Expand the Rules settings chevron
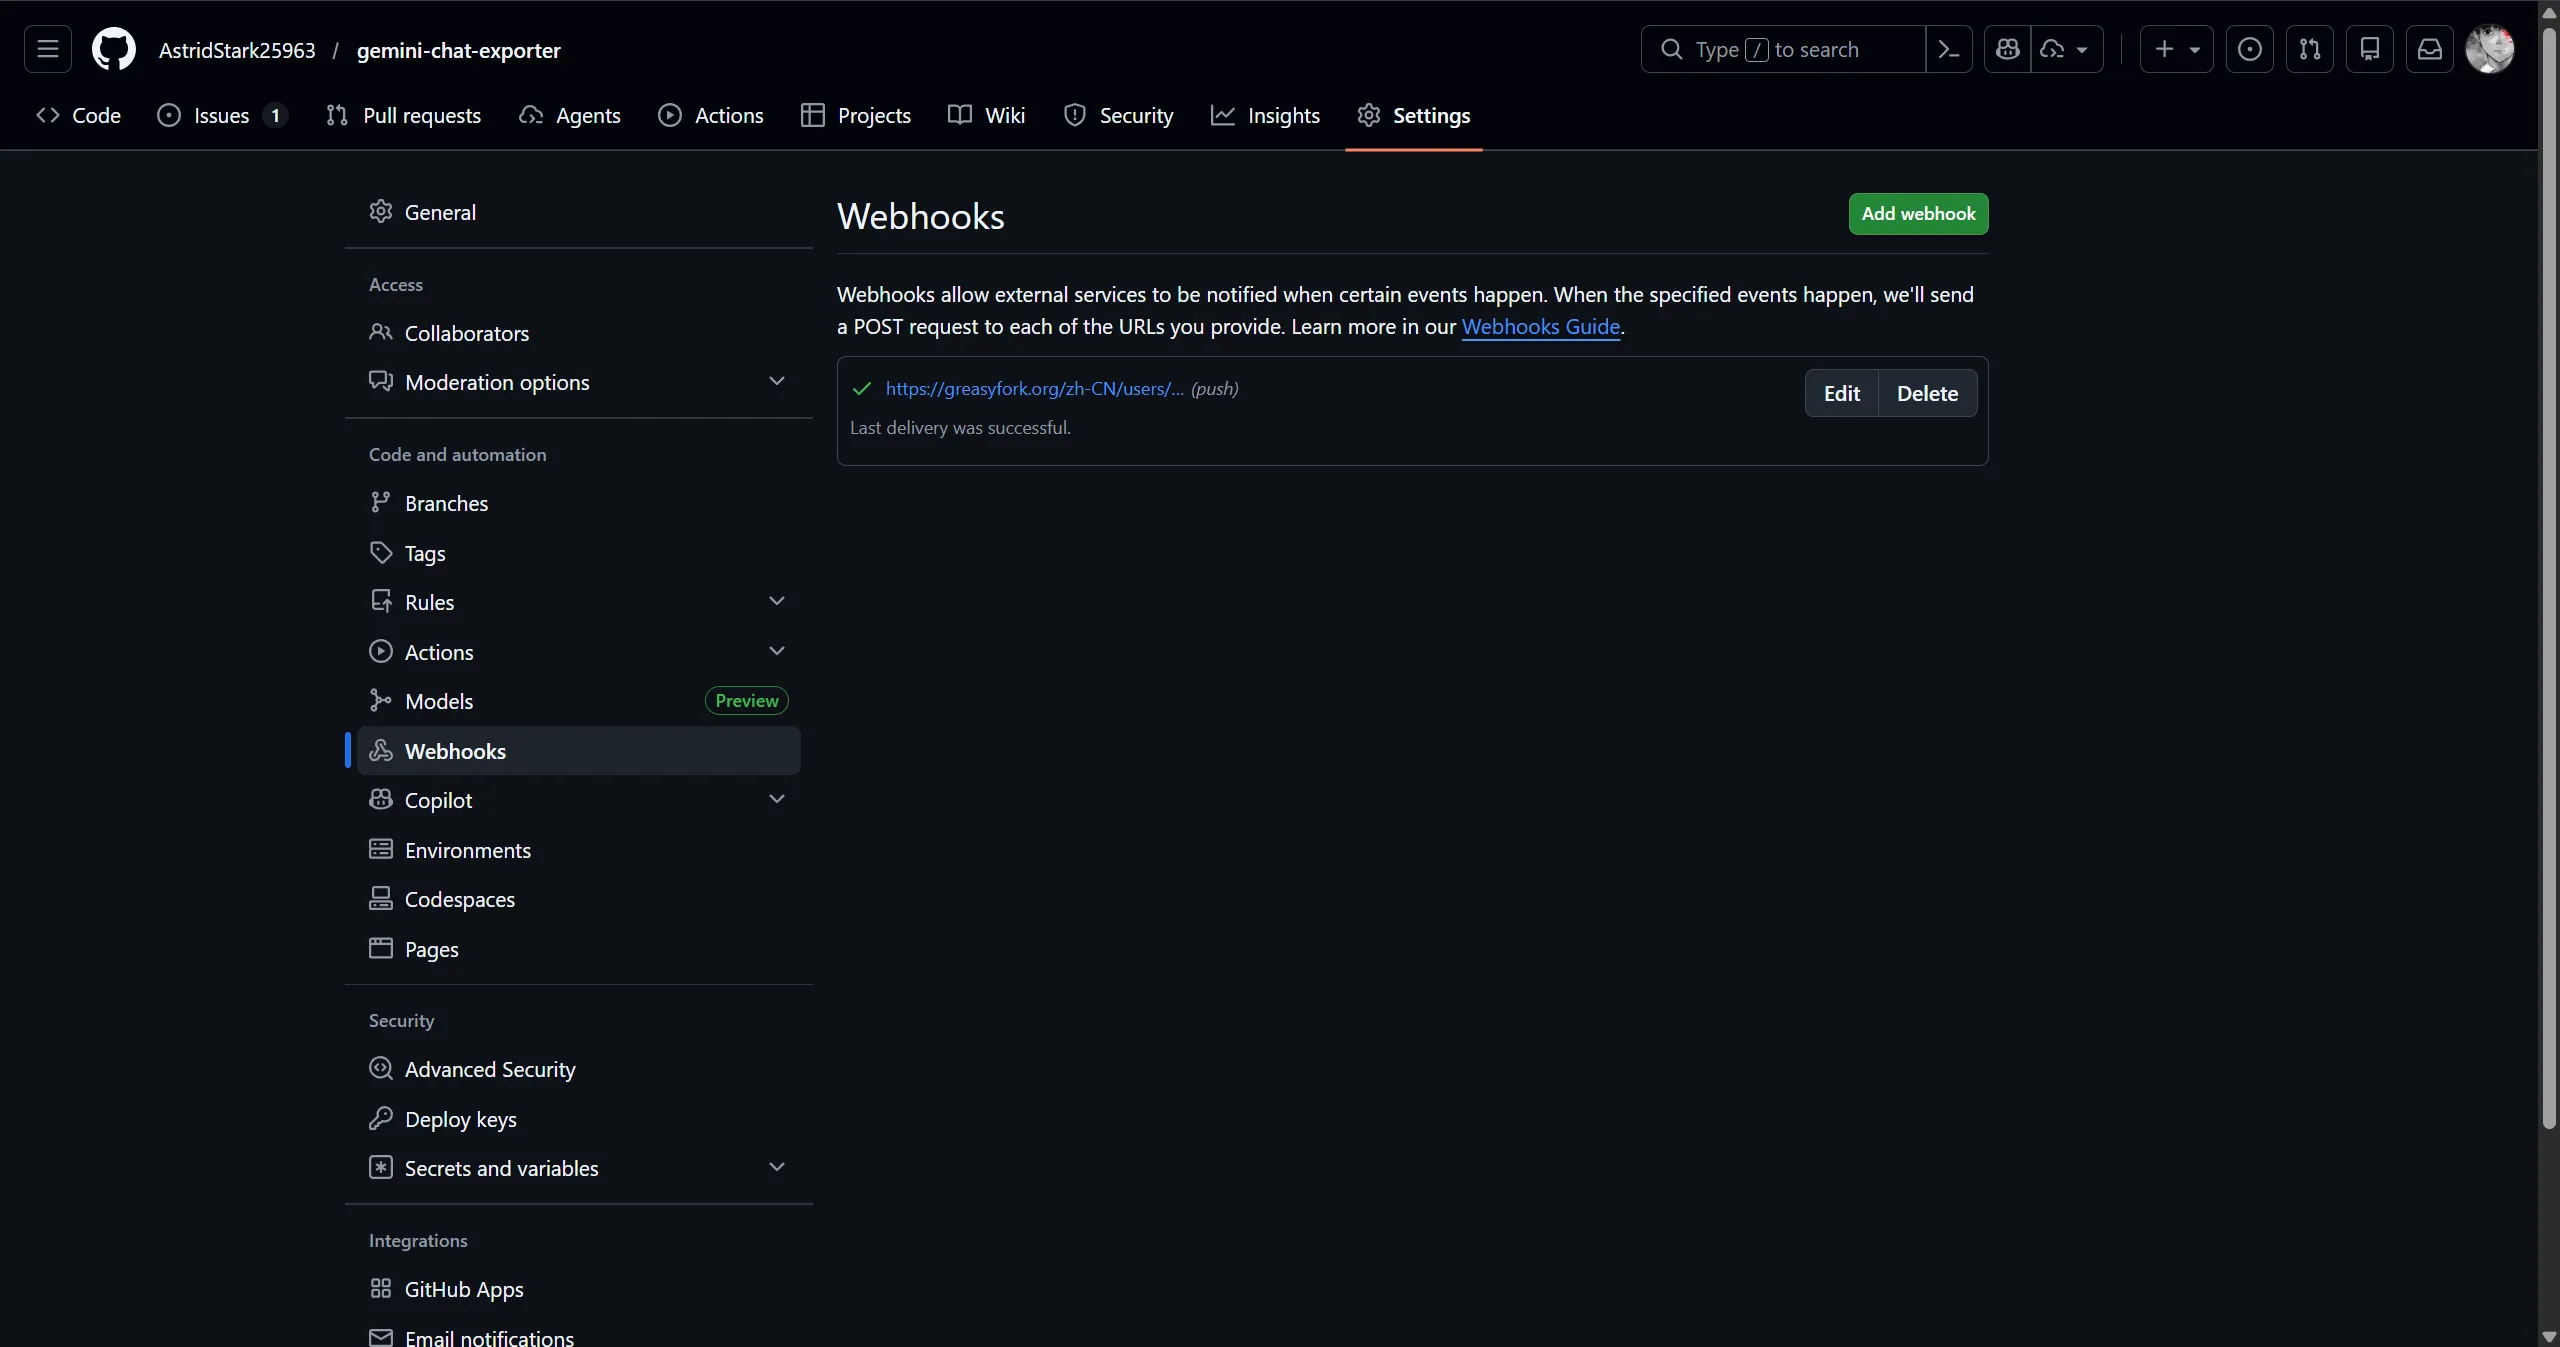 coord(778,600)
